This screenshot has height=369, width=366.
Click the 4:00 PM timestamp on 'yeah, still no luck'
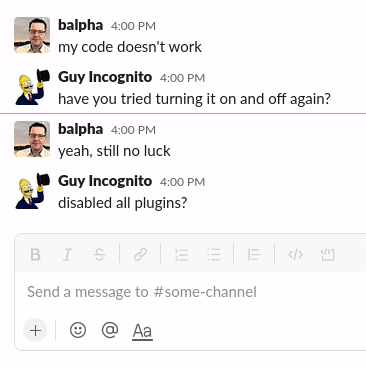tap(133, 130)
